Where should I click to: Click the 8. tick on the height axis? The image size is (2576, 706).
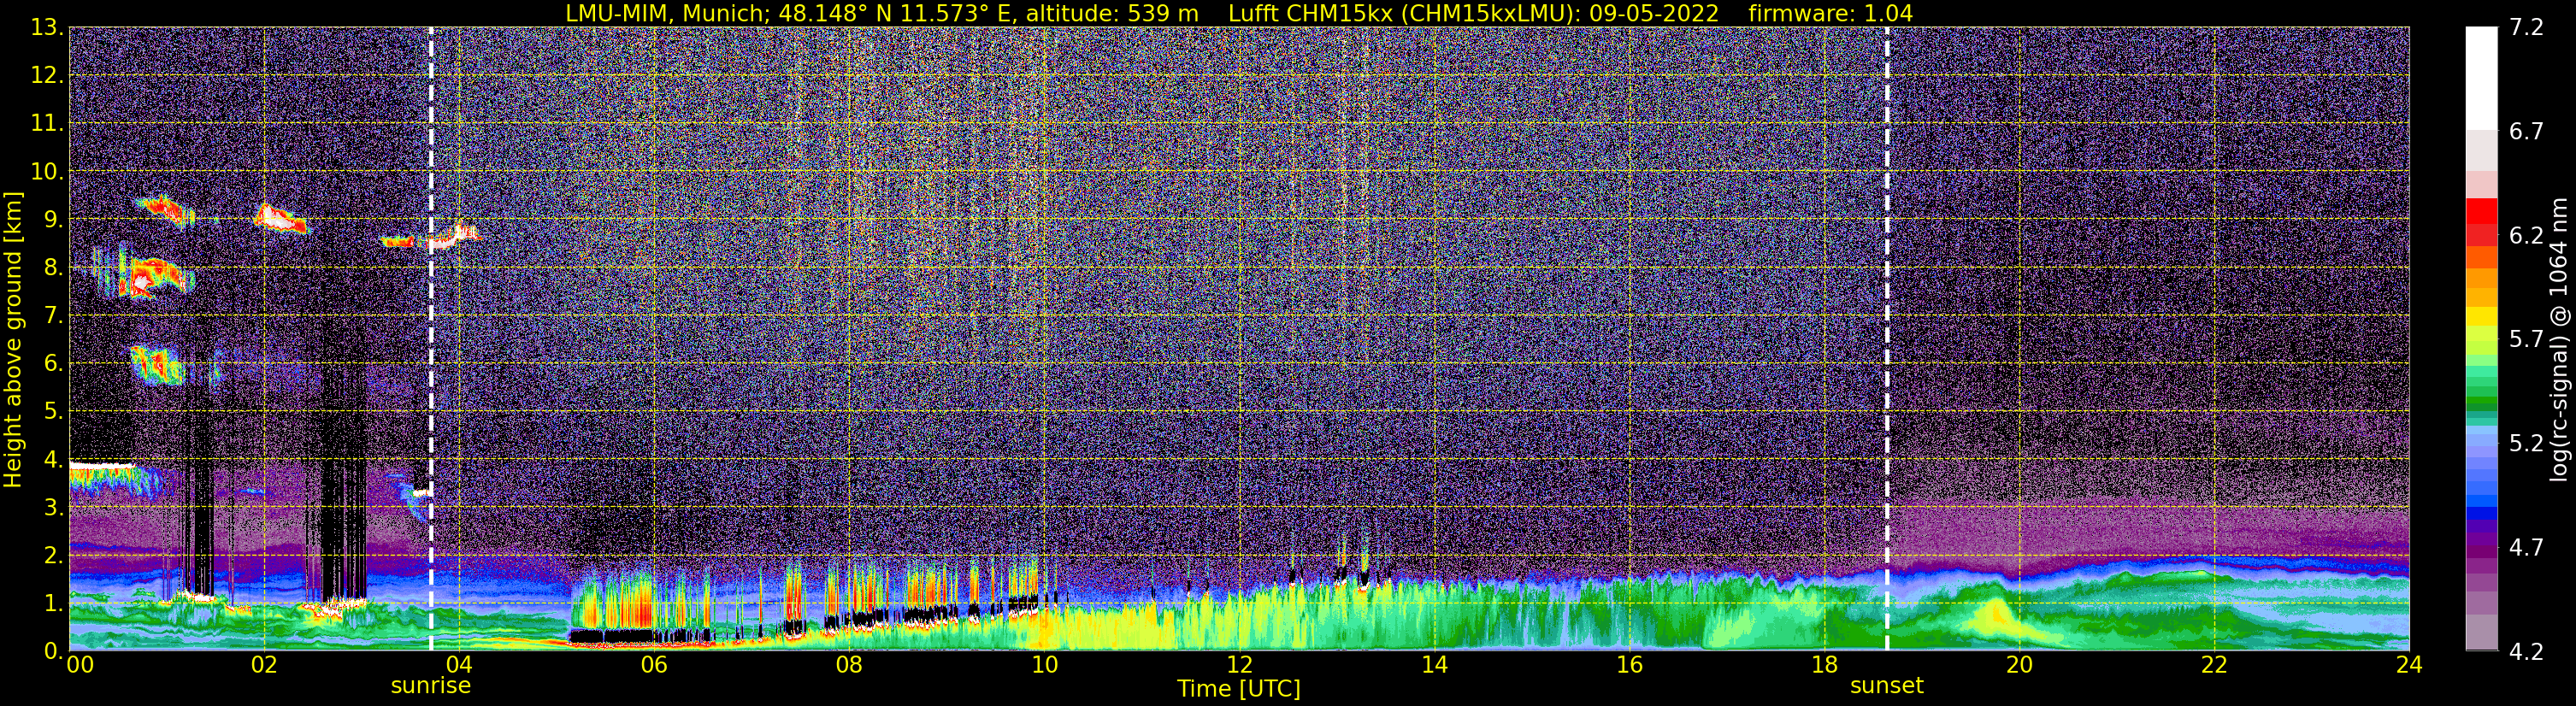click(53, 268)
